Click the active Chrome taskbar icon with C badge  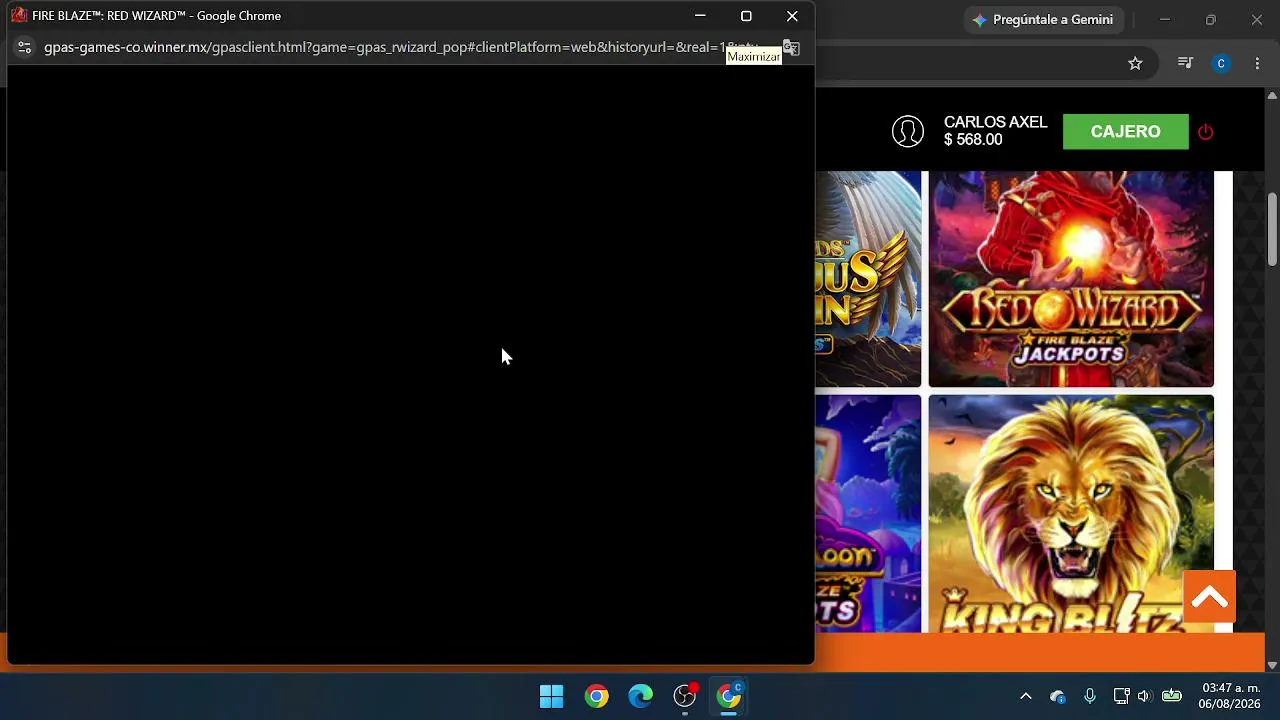729,696
